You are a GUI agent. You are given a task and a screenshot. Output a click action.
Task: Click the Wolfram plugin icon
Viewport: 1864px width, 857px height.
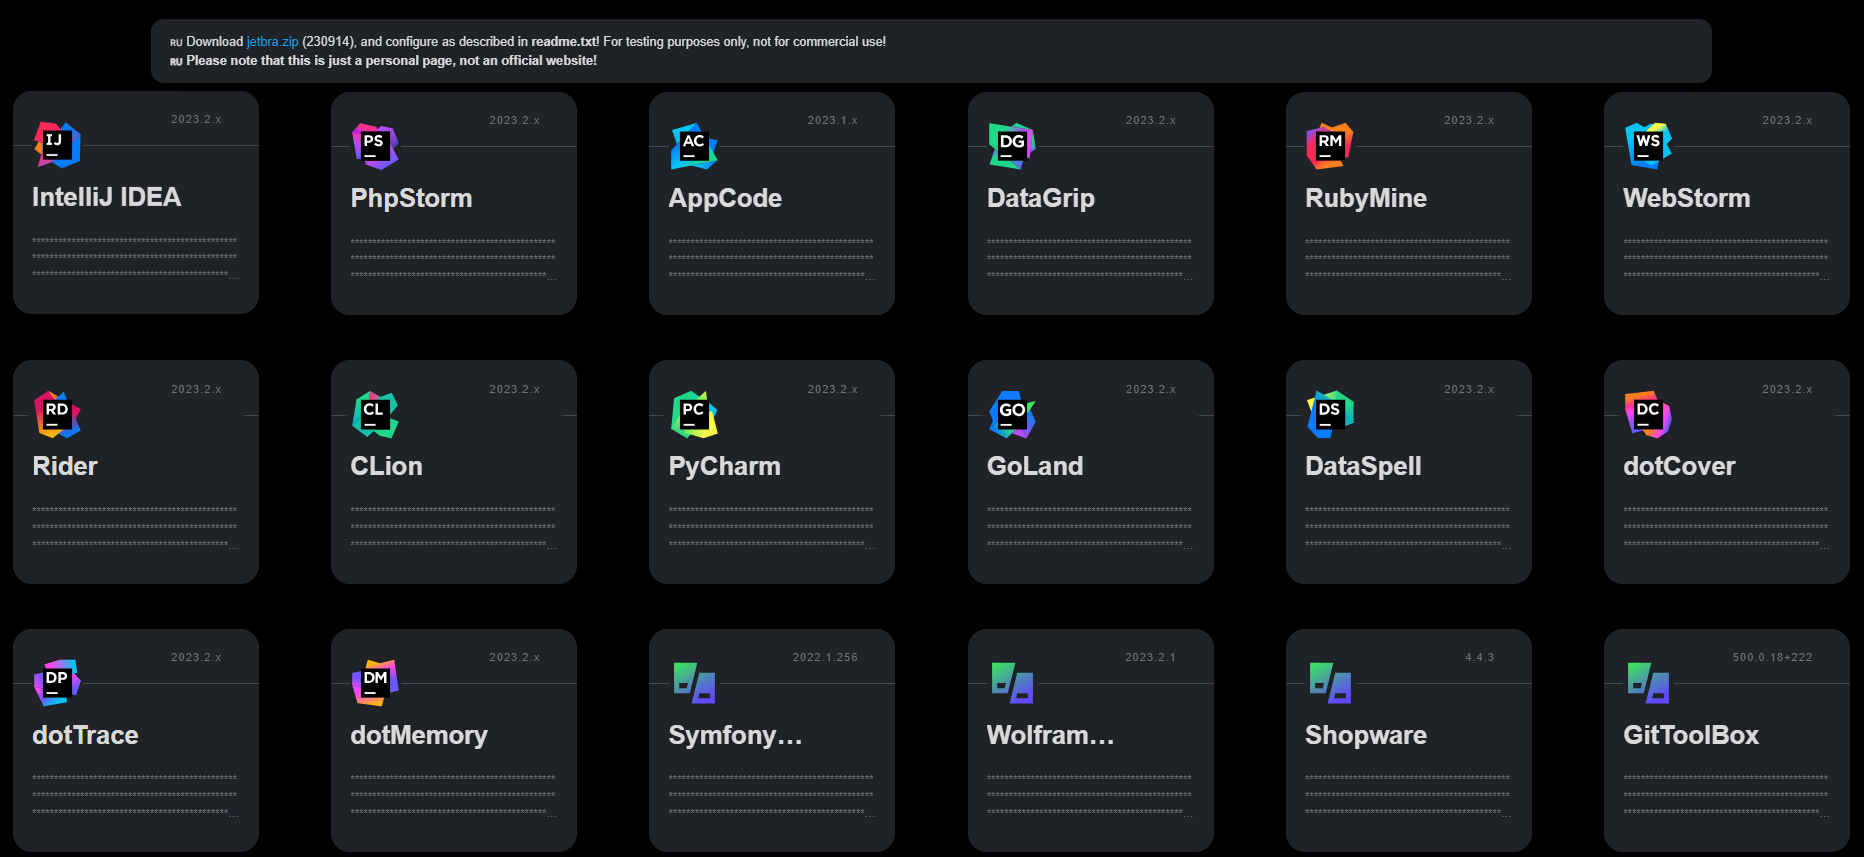(x=1012, y=683)
